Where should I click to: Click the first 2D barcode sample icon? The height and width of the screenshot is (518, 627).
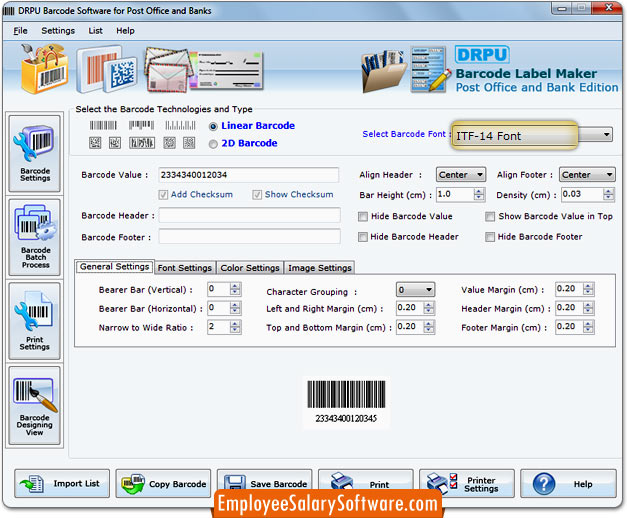coord(95,143)
